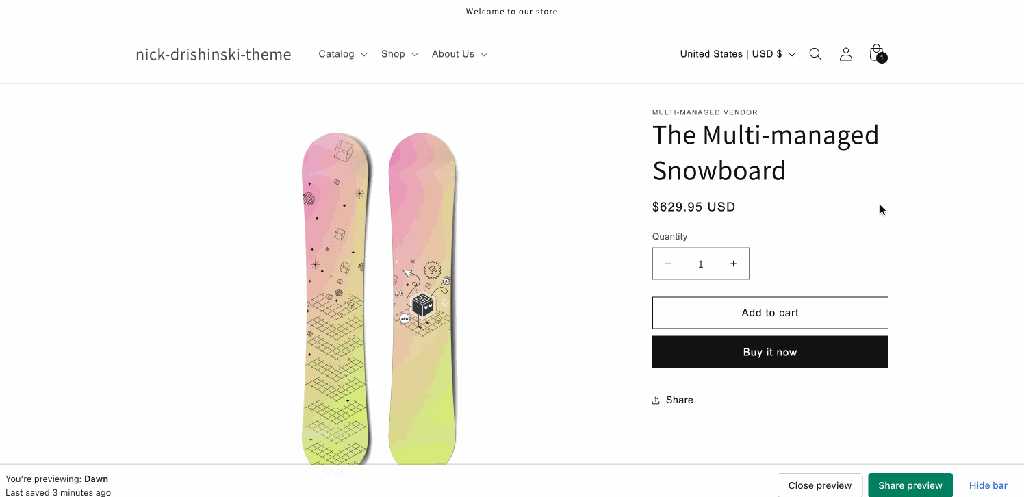This screenshot has height=497, width=1024.
Task: Click the Buy it now button
Action: click(x=770, y=352)
